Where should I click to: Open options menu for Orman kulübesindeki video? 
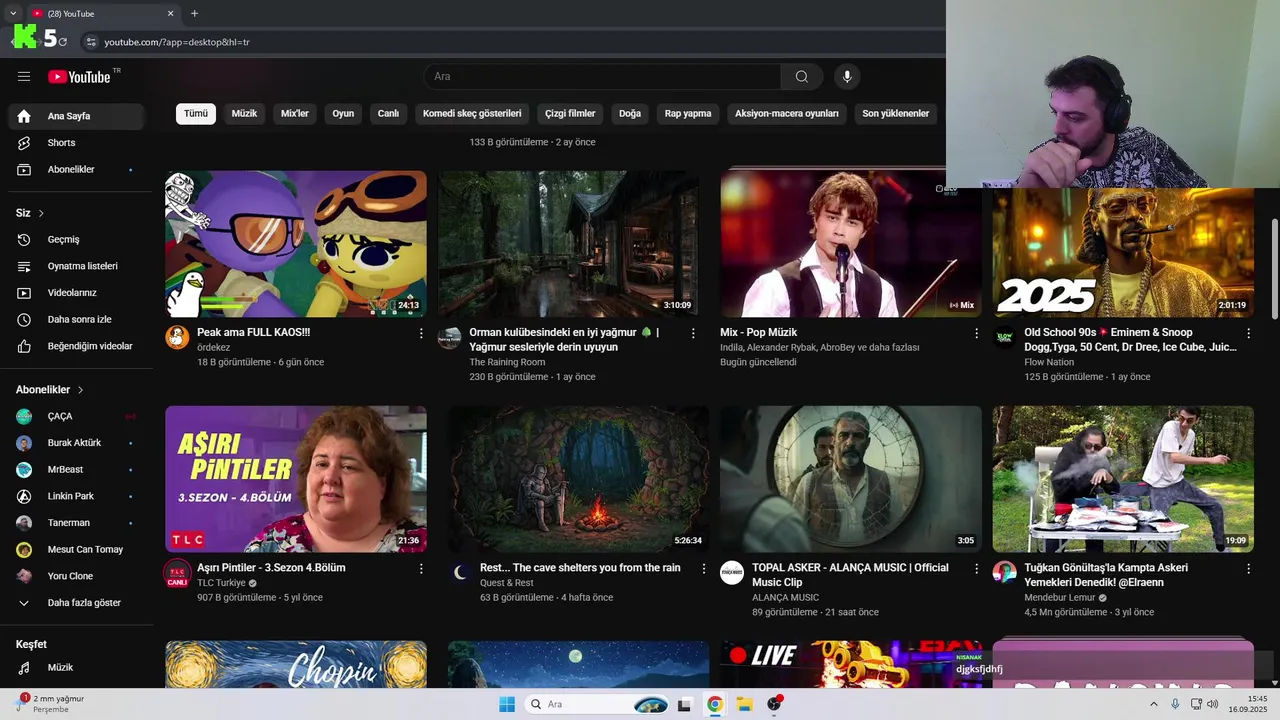pyautogui.click(x=693, y=333)
